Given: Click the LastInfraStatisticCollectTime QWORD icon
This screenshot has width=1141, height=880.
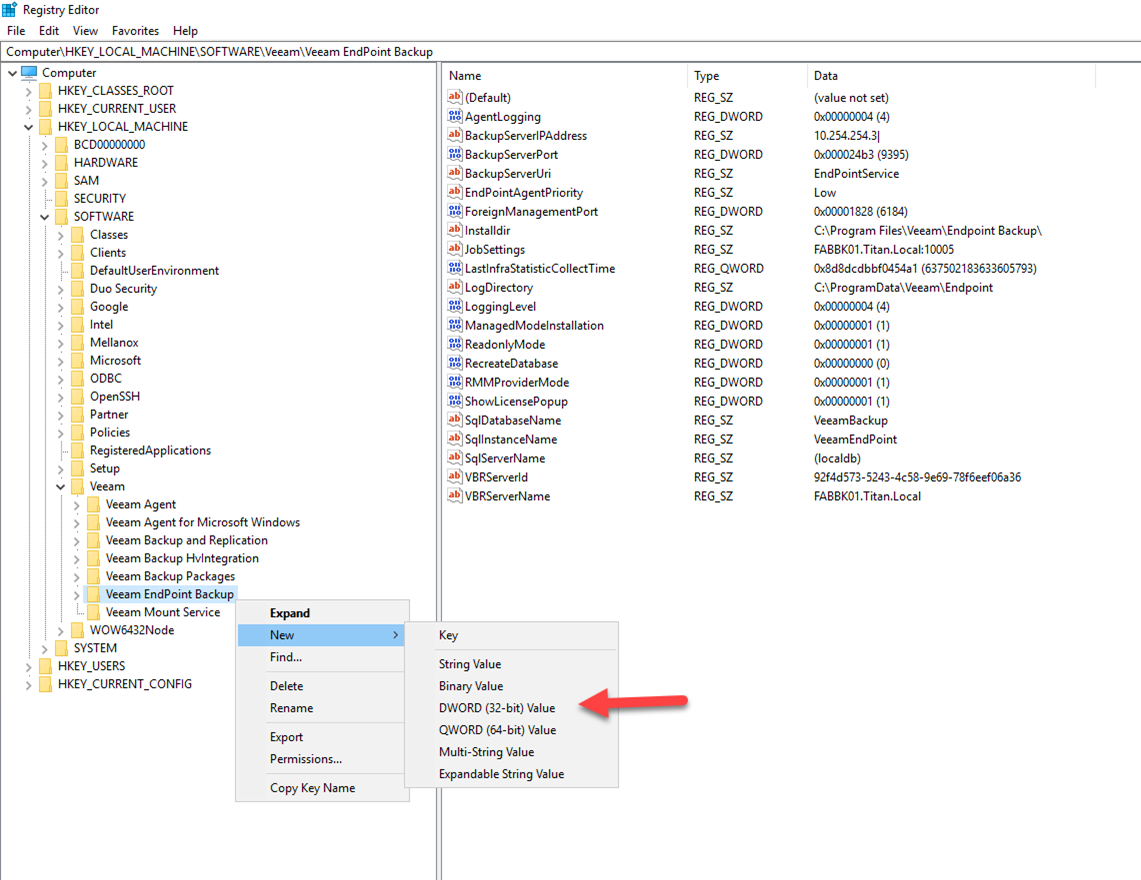Looking at the screenshot, I should click(455, 268).
